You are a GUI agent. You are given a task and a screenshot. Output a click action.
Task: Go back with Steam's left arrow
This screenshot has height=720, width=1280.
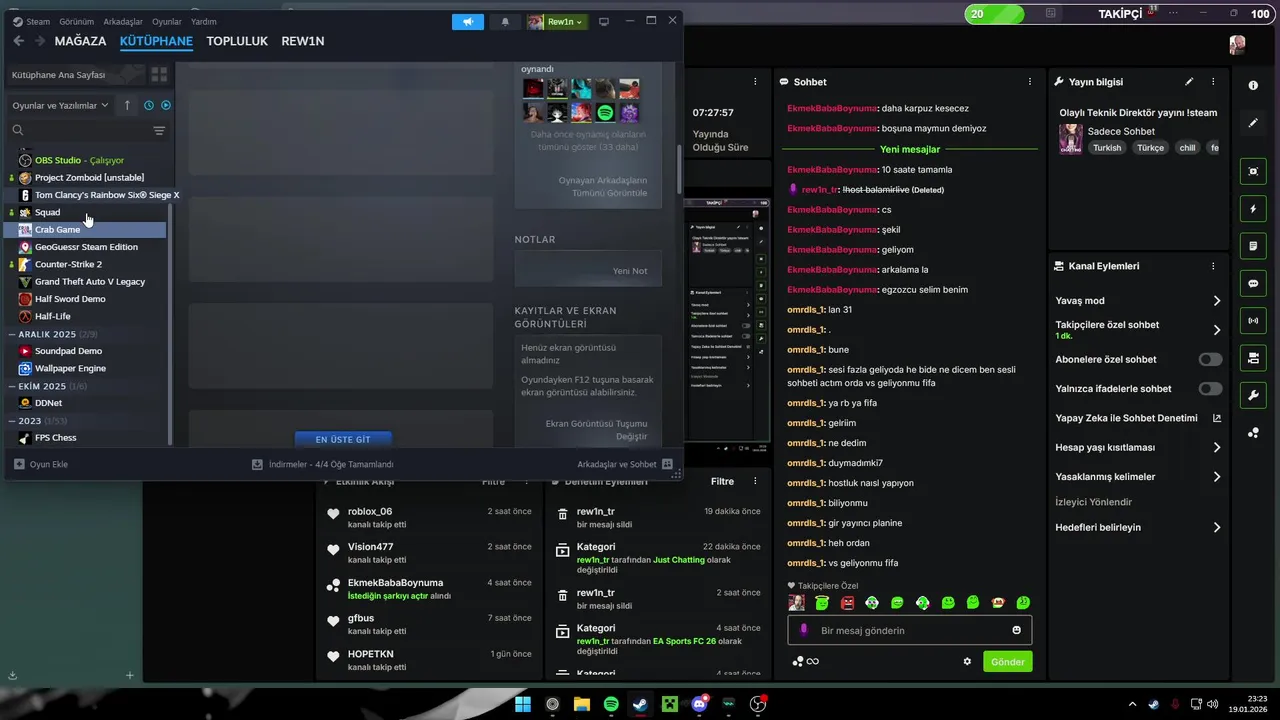tap(18, 41)
